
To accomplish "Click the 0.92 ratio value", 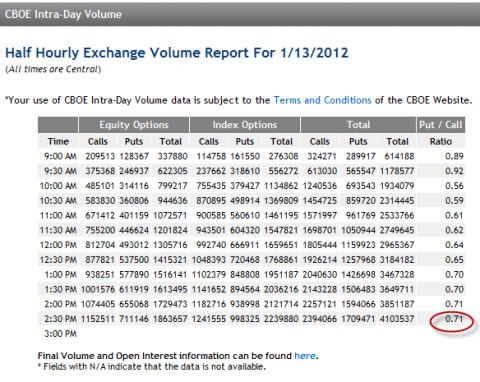I will coord(454,171).
